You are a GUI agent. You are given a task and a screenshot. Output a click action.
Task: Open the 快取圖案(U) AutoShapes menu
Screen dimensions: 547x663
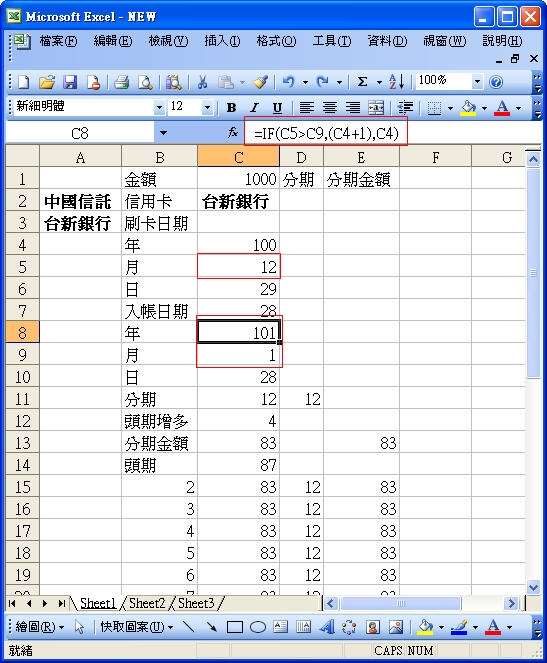137,626
